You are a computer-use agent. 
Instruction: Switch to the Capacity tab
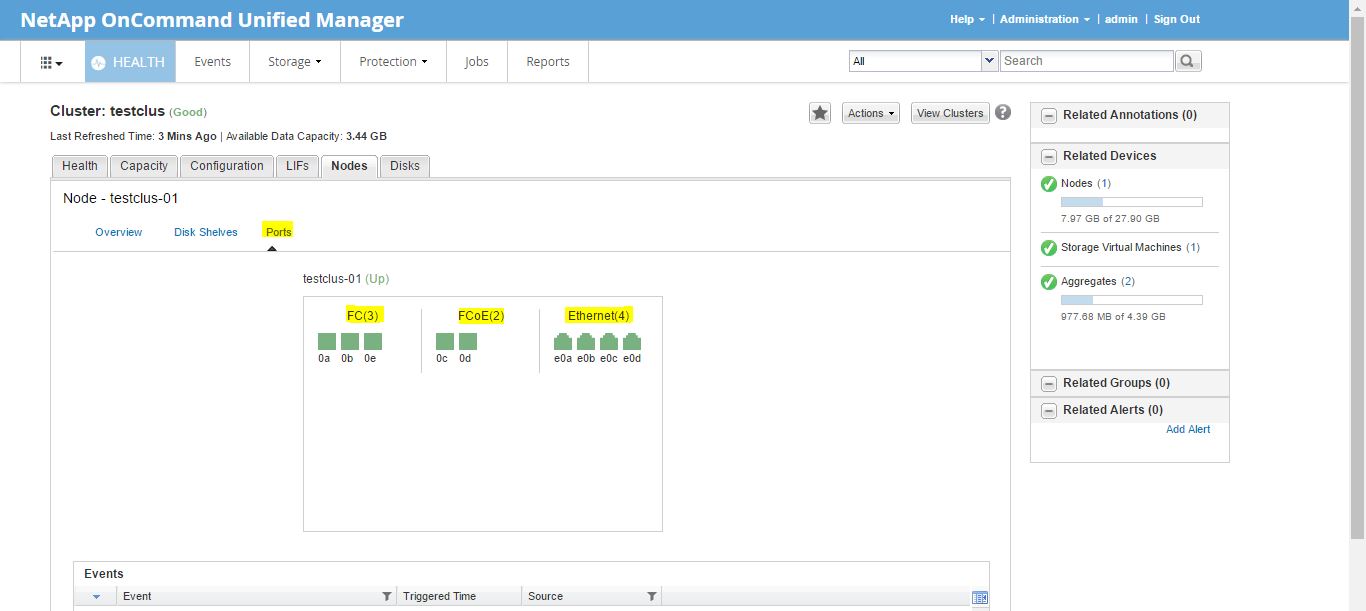click(x=143, y=165)
